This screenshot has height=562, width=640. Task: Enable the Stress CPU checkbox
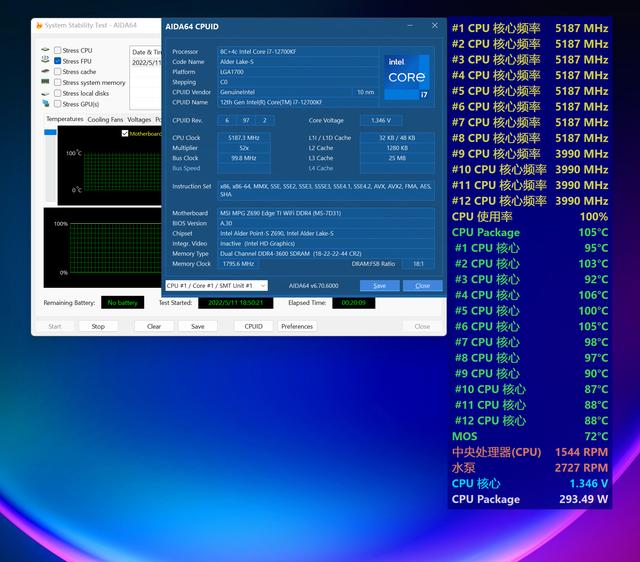(x=58, y=50)
